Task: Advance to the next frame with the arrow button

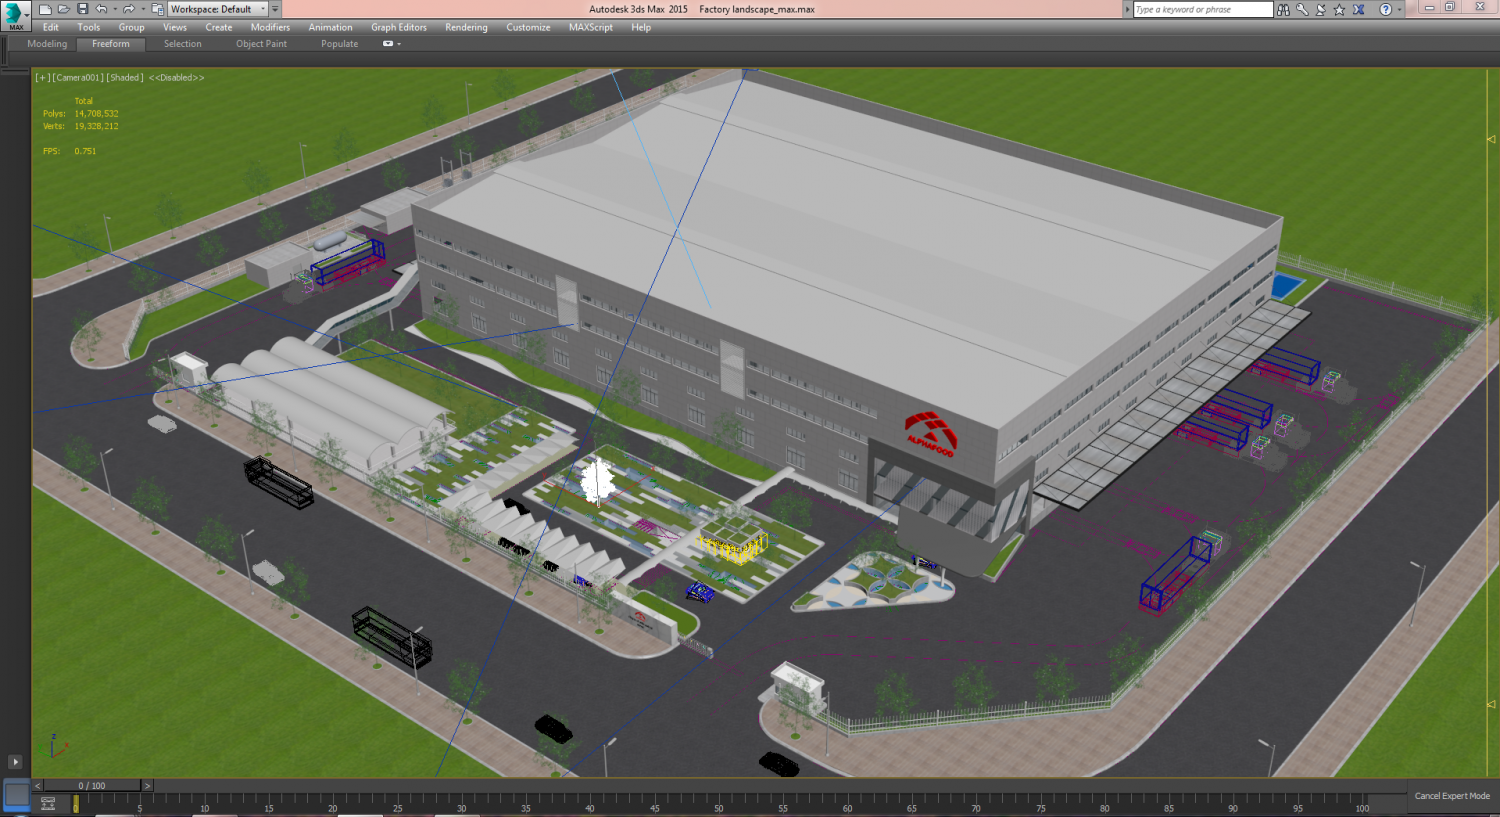Action: tap(148, 786)
